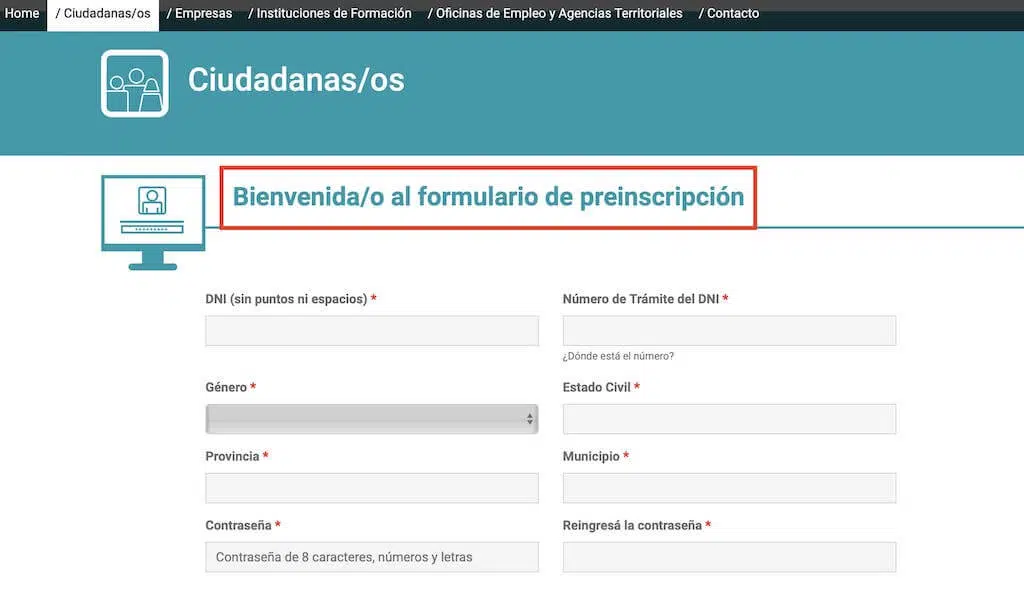The width and height of the screenshot is (1024, 590).
Task: Open Oficinas de Empleo y Agencias Territoriales
Action: (555, 14)
